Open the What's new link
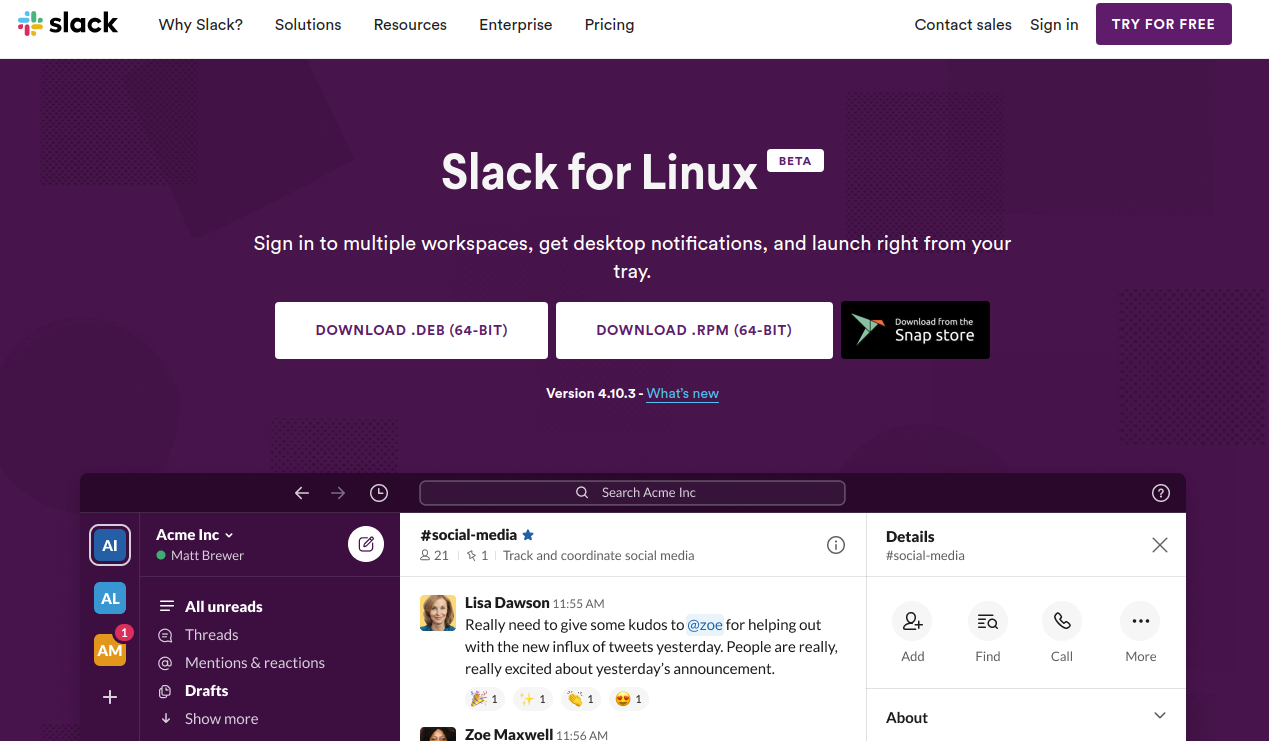The width and height of the screenshot is (1269, 741). [683, 393]
